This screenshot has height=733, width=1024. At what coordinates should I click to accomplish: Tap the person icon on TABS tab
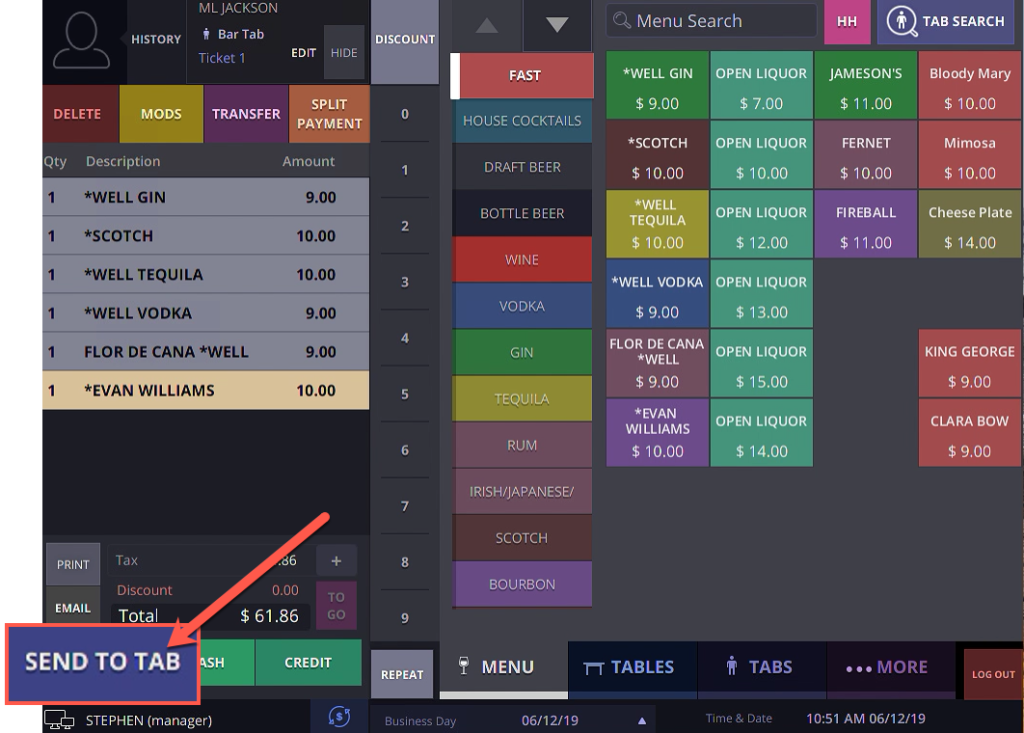pyautogui.click(x=731, y=666)
